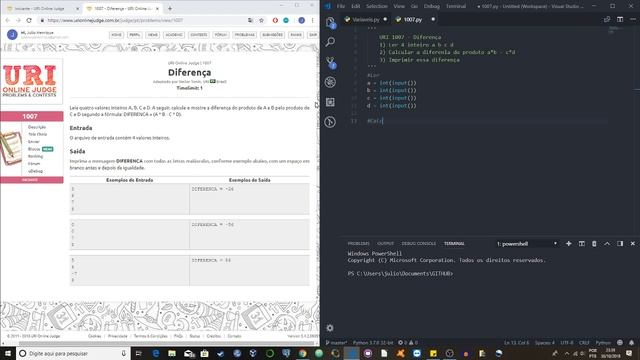
Task: Switch to the first Chrome tab 'Iniciante'
Action: coord(42,8)
